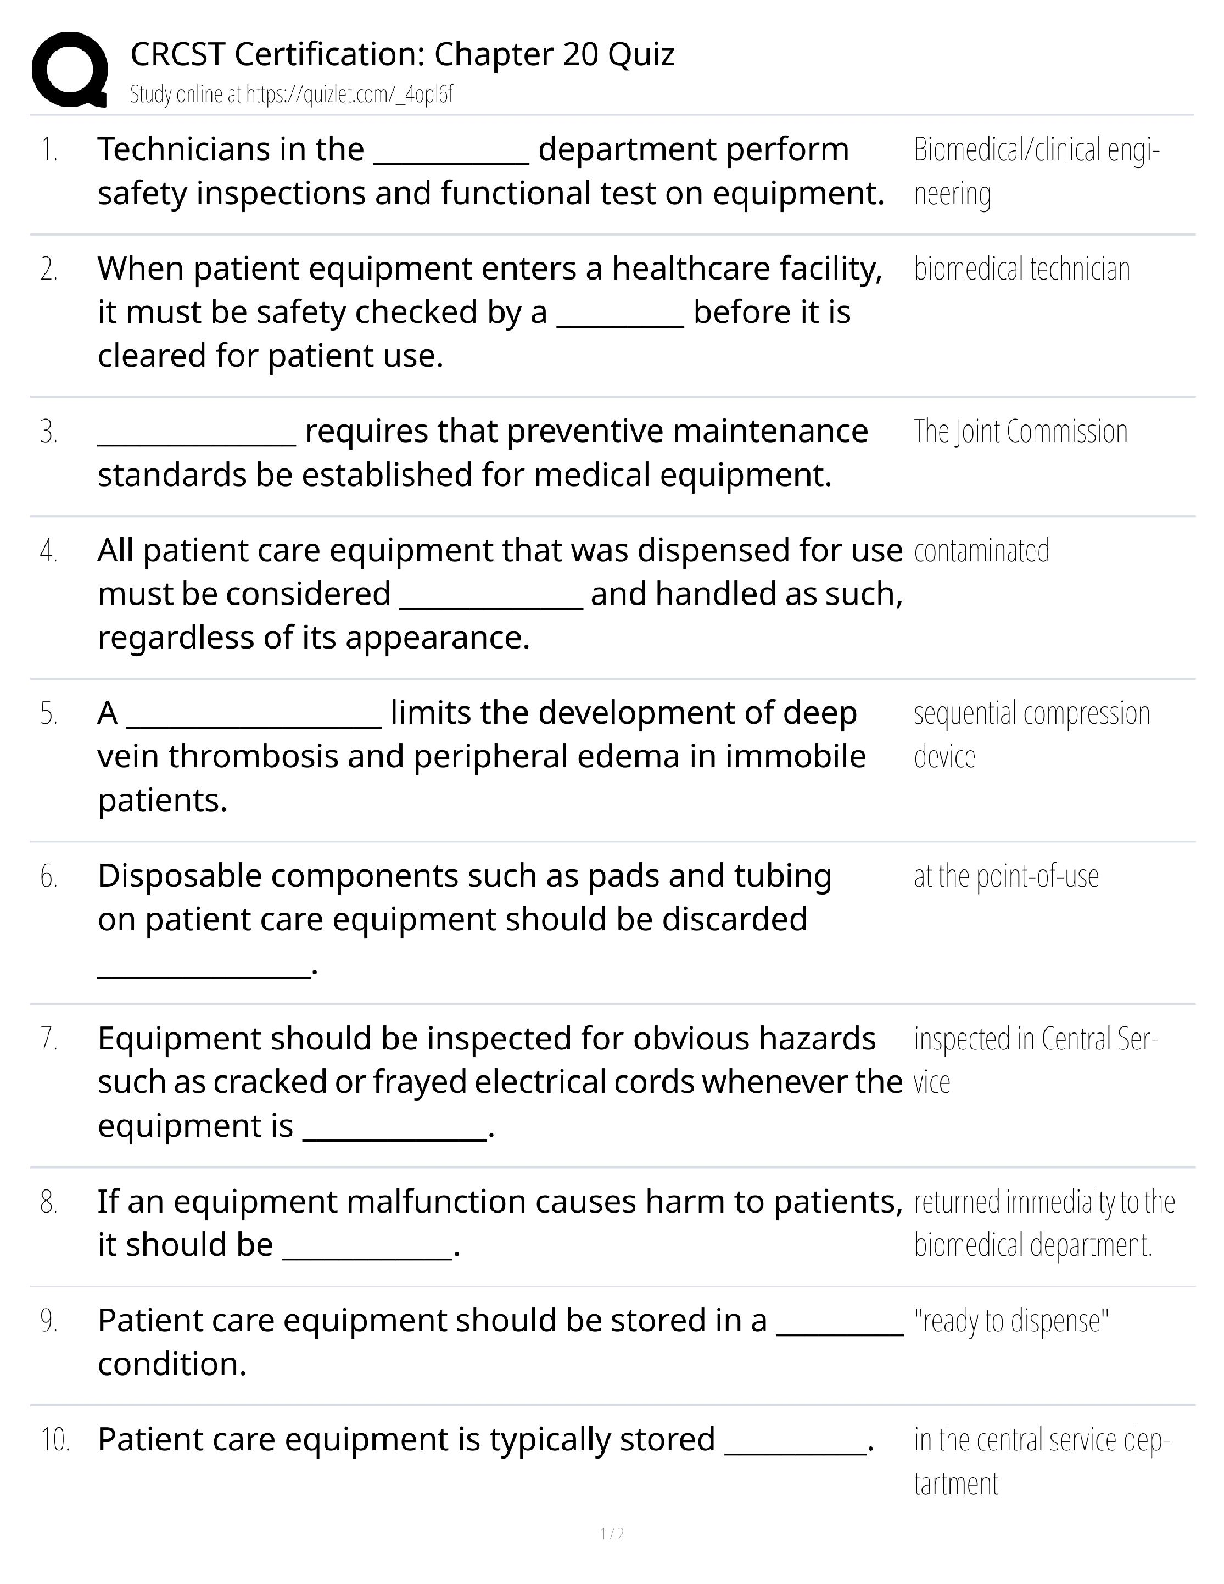This screenshot has width=1224, height=1584.
Task: Click the answer "ready to dispense"
Action: (1011, 1322)
